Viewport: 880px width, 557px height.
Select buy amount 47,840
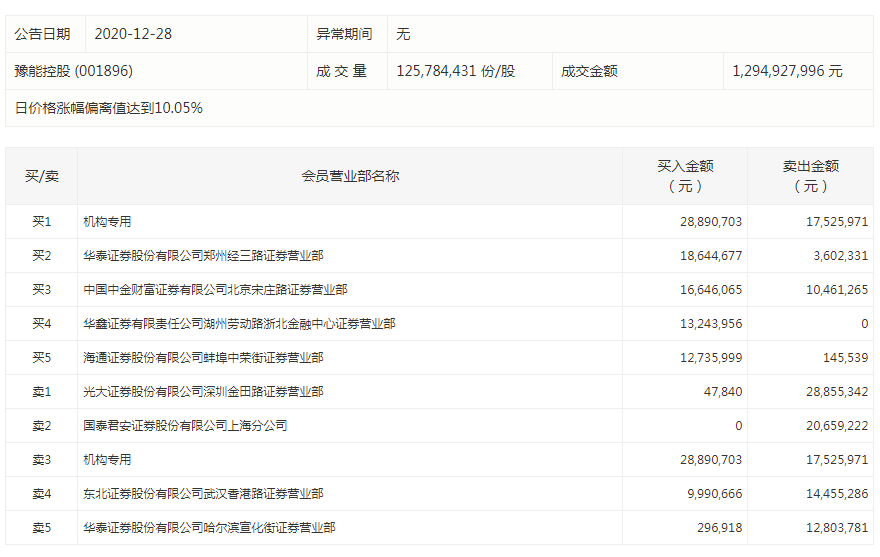tap(723, 392)
